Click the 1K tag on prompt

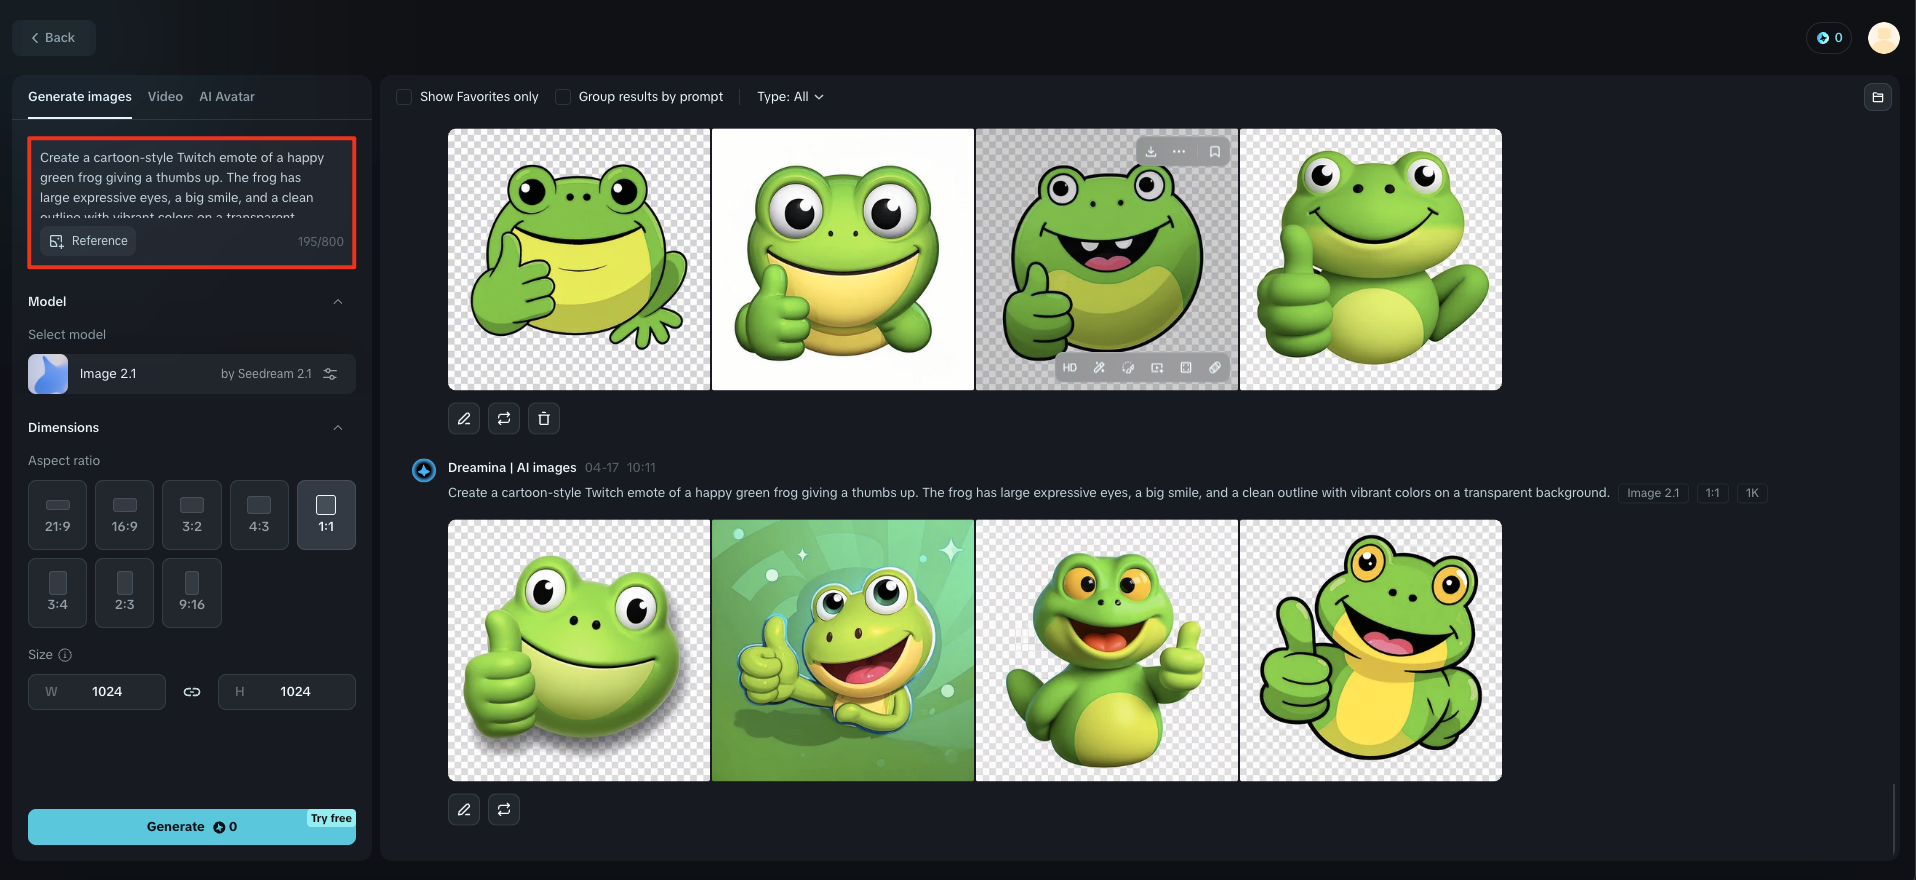pos(1752,493)
